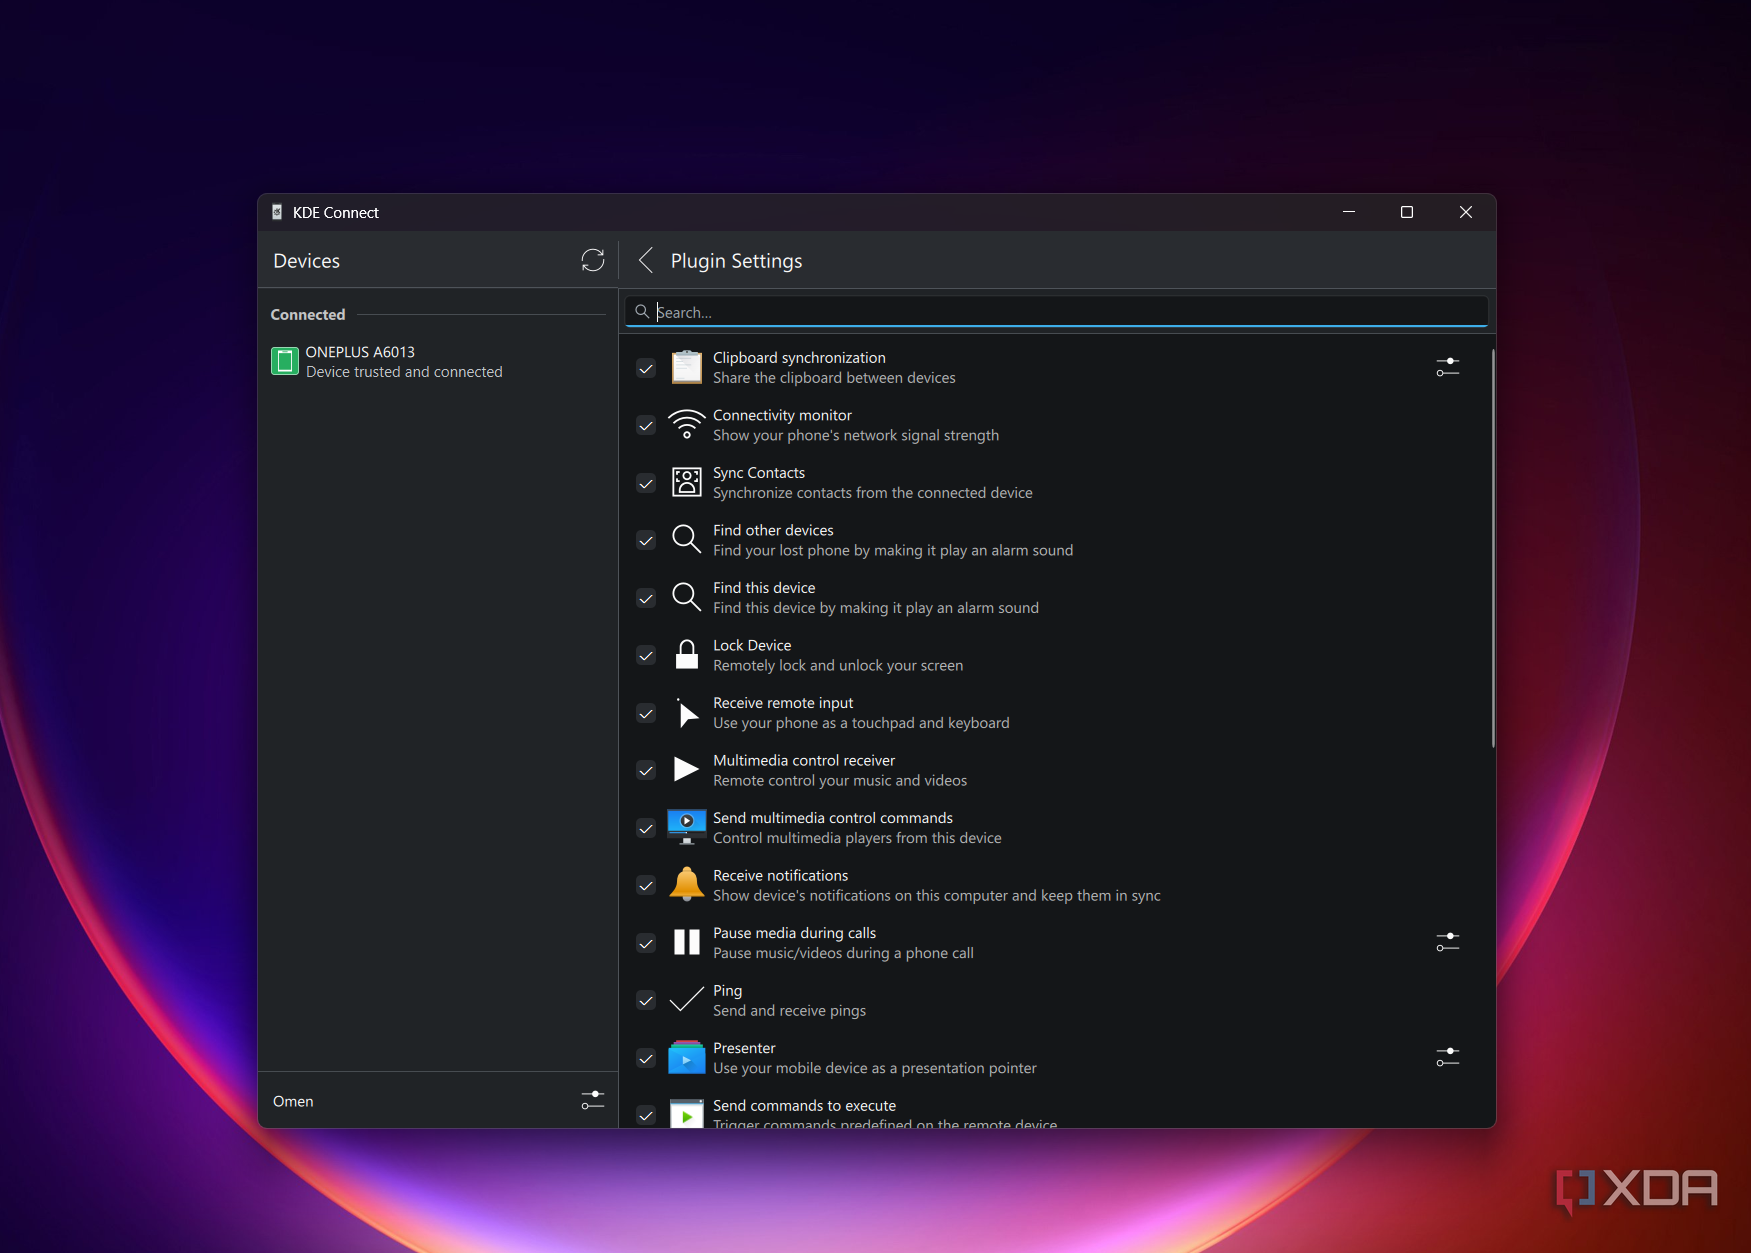Click the Presenter plugin icon

pos(686,1057)
